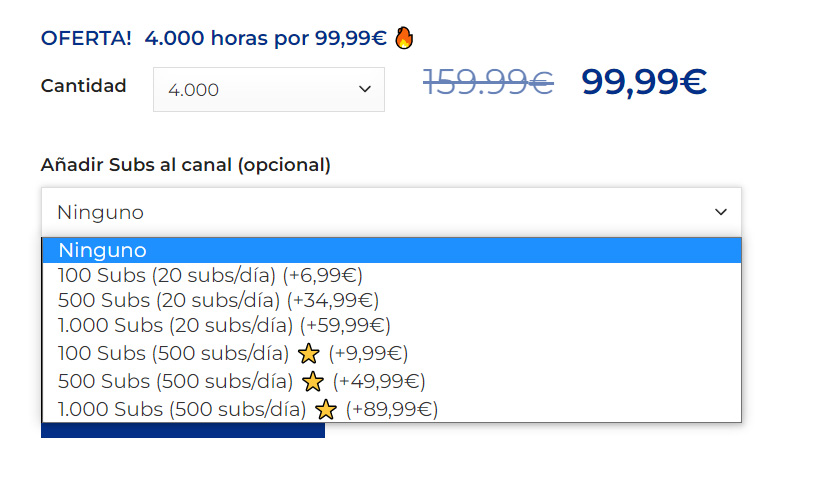Choose 1.000 Subs (500 subs/día) +89,99€
This screenshot has width=834, height=489.
click(391, 409)
